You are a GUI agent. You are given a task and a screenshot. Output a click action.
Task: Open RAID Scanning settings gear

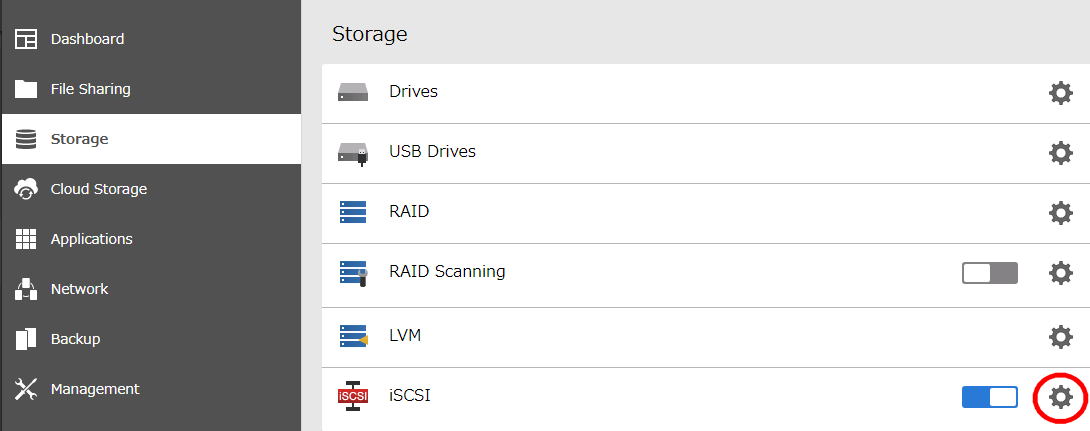[x=1060, y=273]
